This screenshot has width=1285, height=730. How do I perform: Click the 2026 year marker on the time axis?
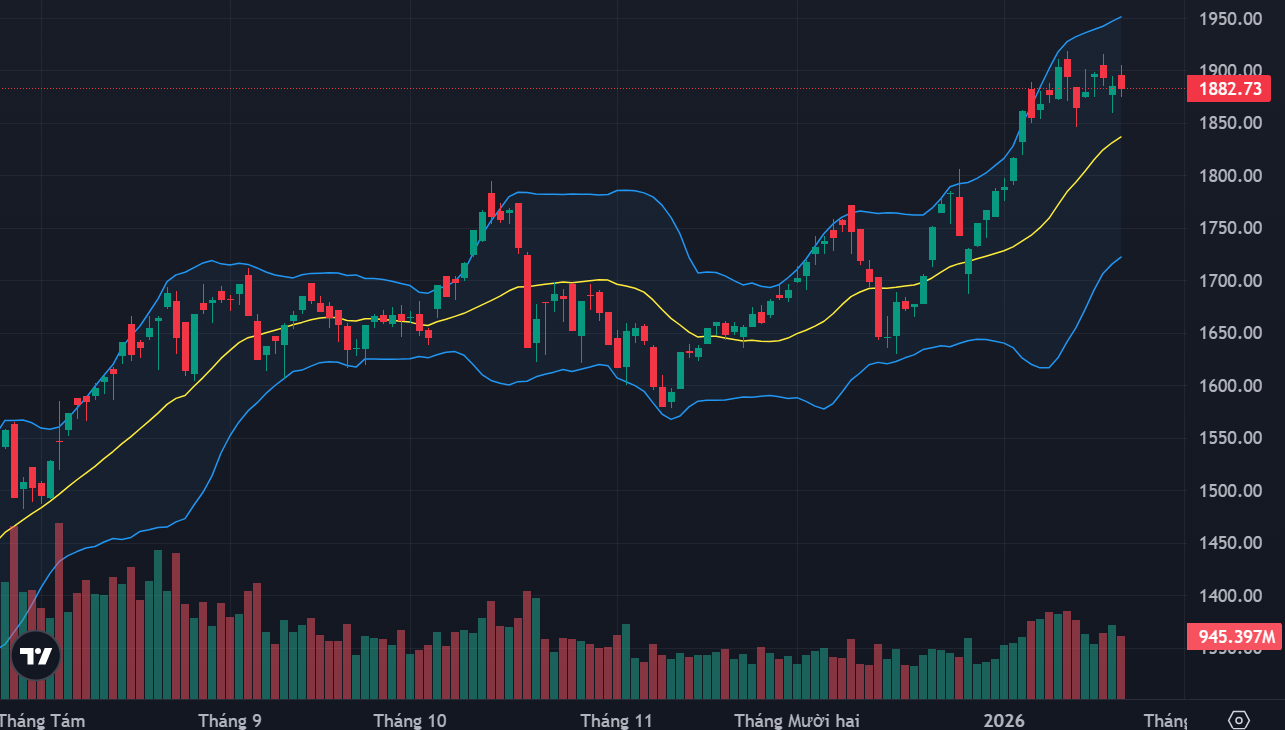tap(1003, 720)
